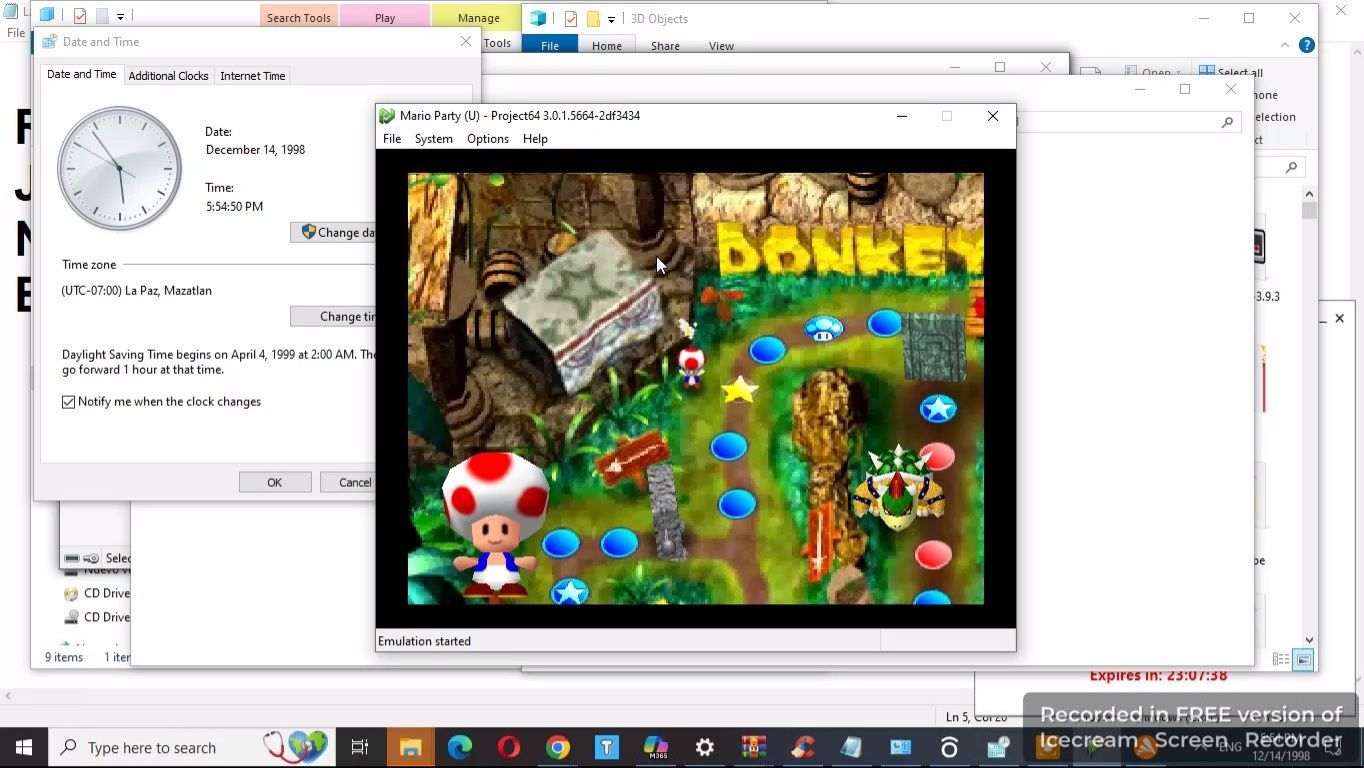The width and height of the screenshot is (1364, 768).
Task: Launch Opera browser from the taskbar
Action: pos(509,747)
